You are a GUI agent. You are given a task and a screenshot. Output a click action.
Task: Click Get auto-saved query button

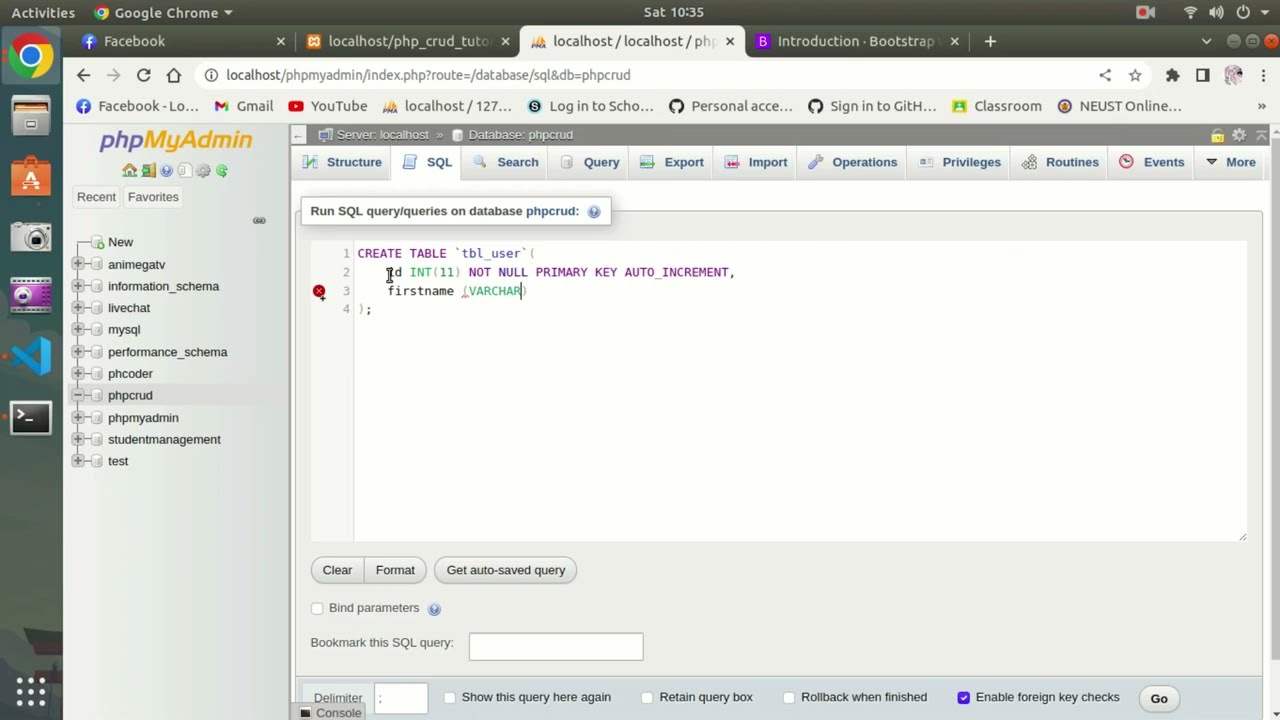pyautogui.click(x=506, y=570)
